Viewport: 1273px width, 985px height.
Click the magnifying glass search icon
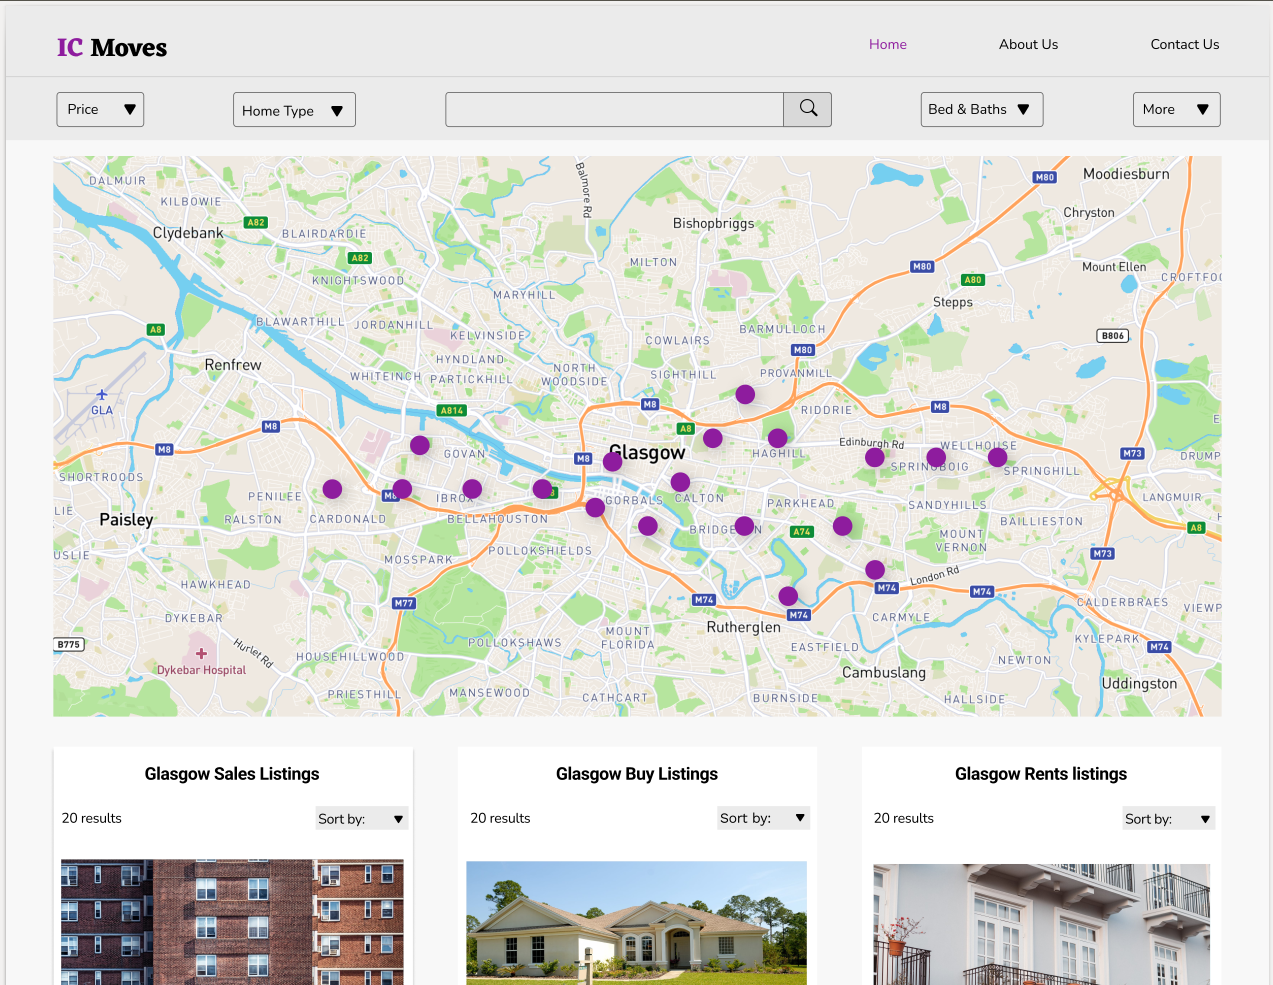(808, 109)
